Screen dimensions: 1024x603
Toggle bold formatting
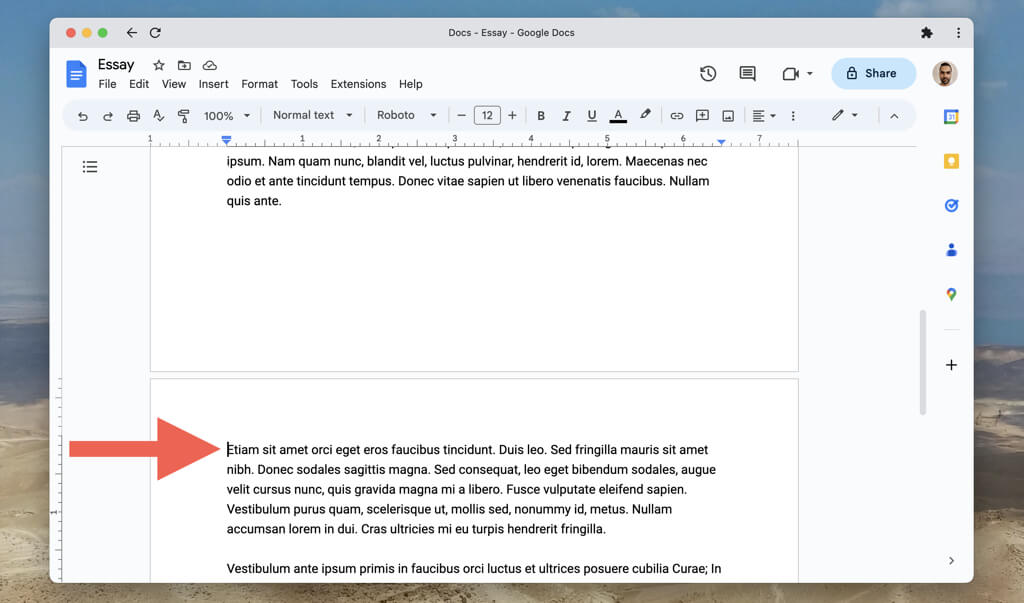tap(541, 116)
